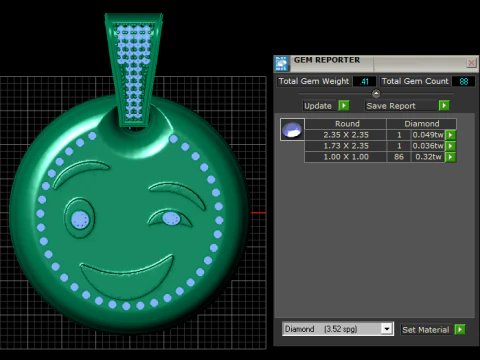
Task: Click the green arrow on the 0.32tw row
Action: pos(451,157)
